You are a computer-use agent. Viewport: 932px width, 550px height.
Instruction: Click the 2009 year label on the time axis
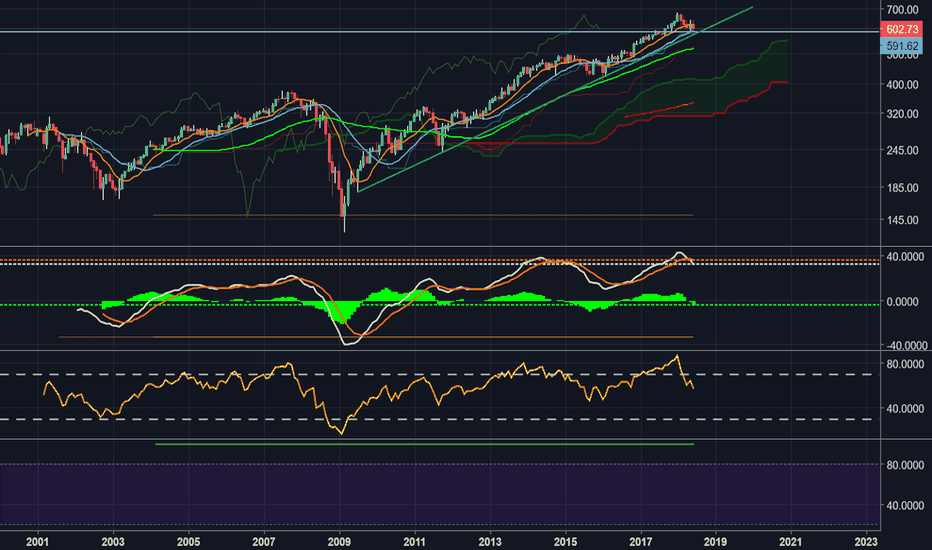[339, 542]
